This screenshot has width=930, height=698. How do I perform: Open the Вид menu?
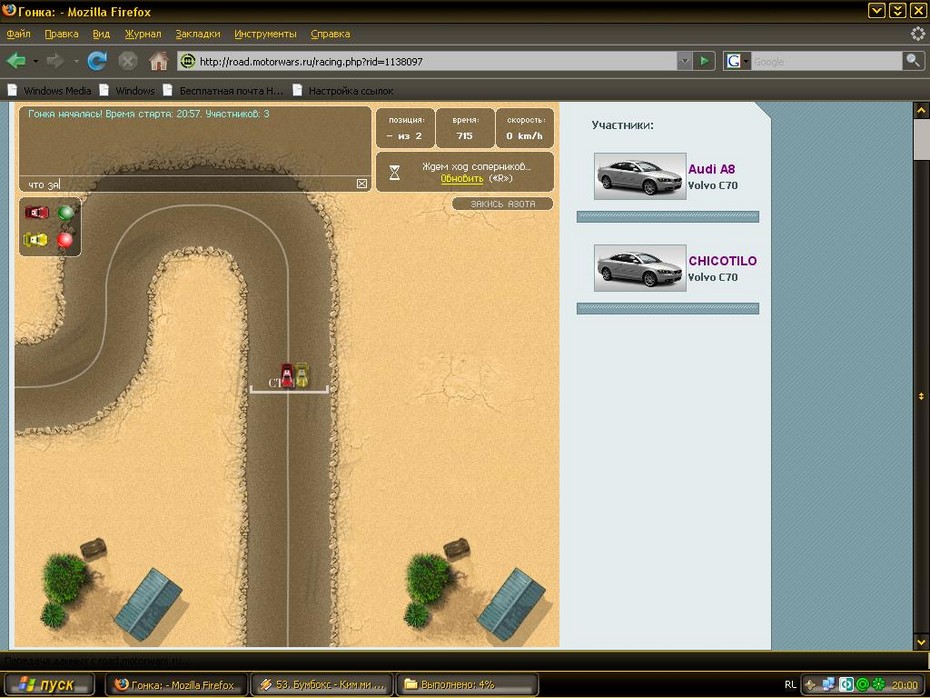101,34
